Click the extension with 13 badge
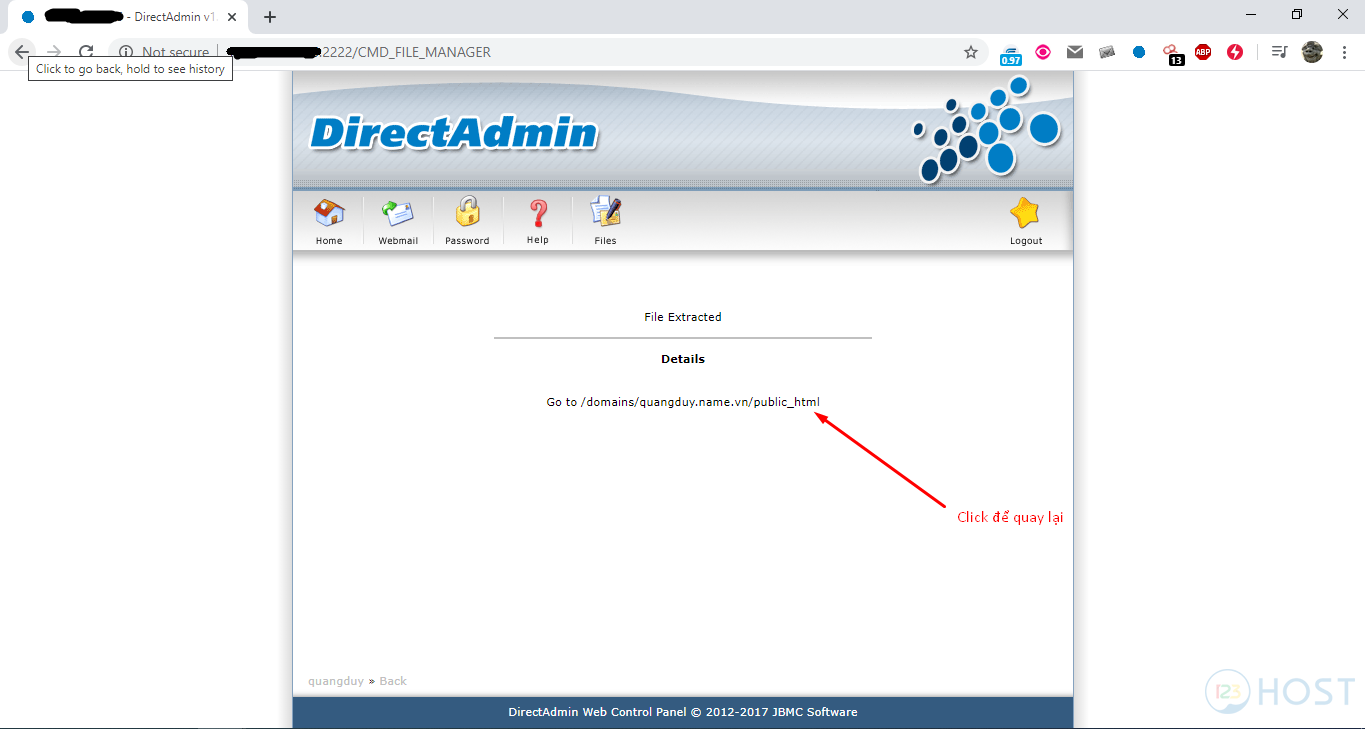 tap(1172, 54)
